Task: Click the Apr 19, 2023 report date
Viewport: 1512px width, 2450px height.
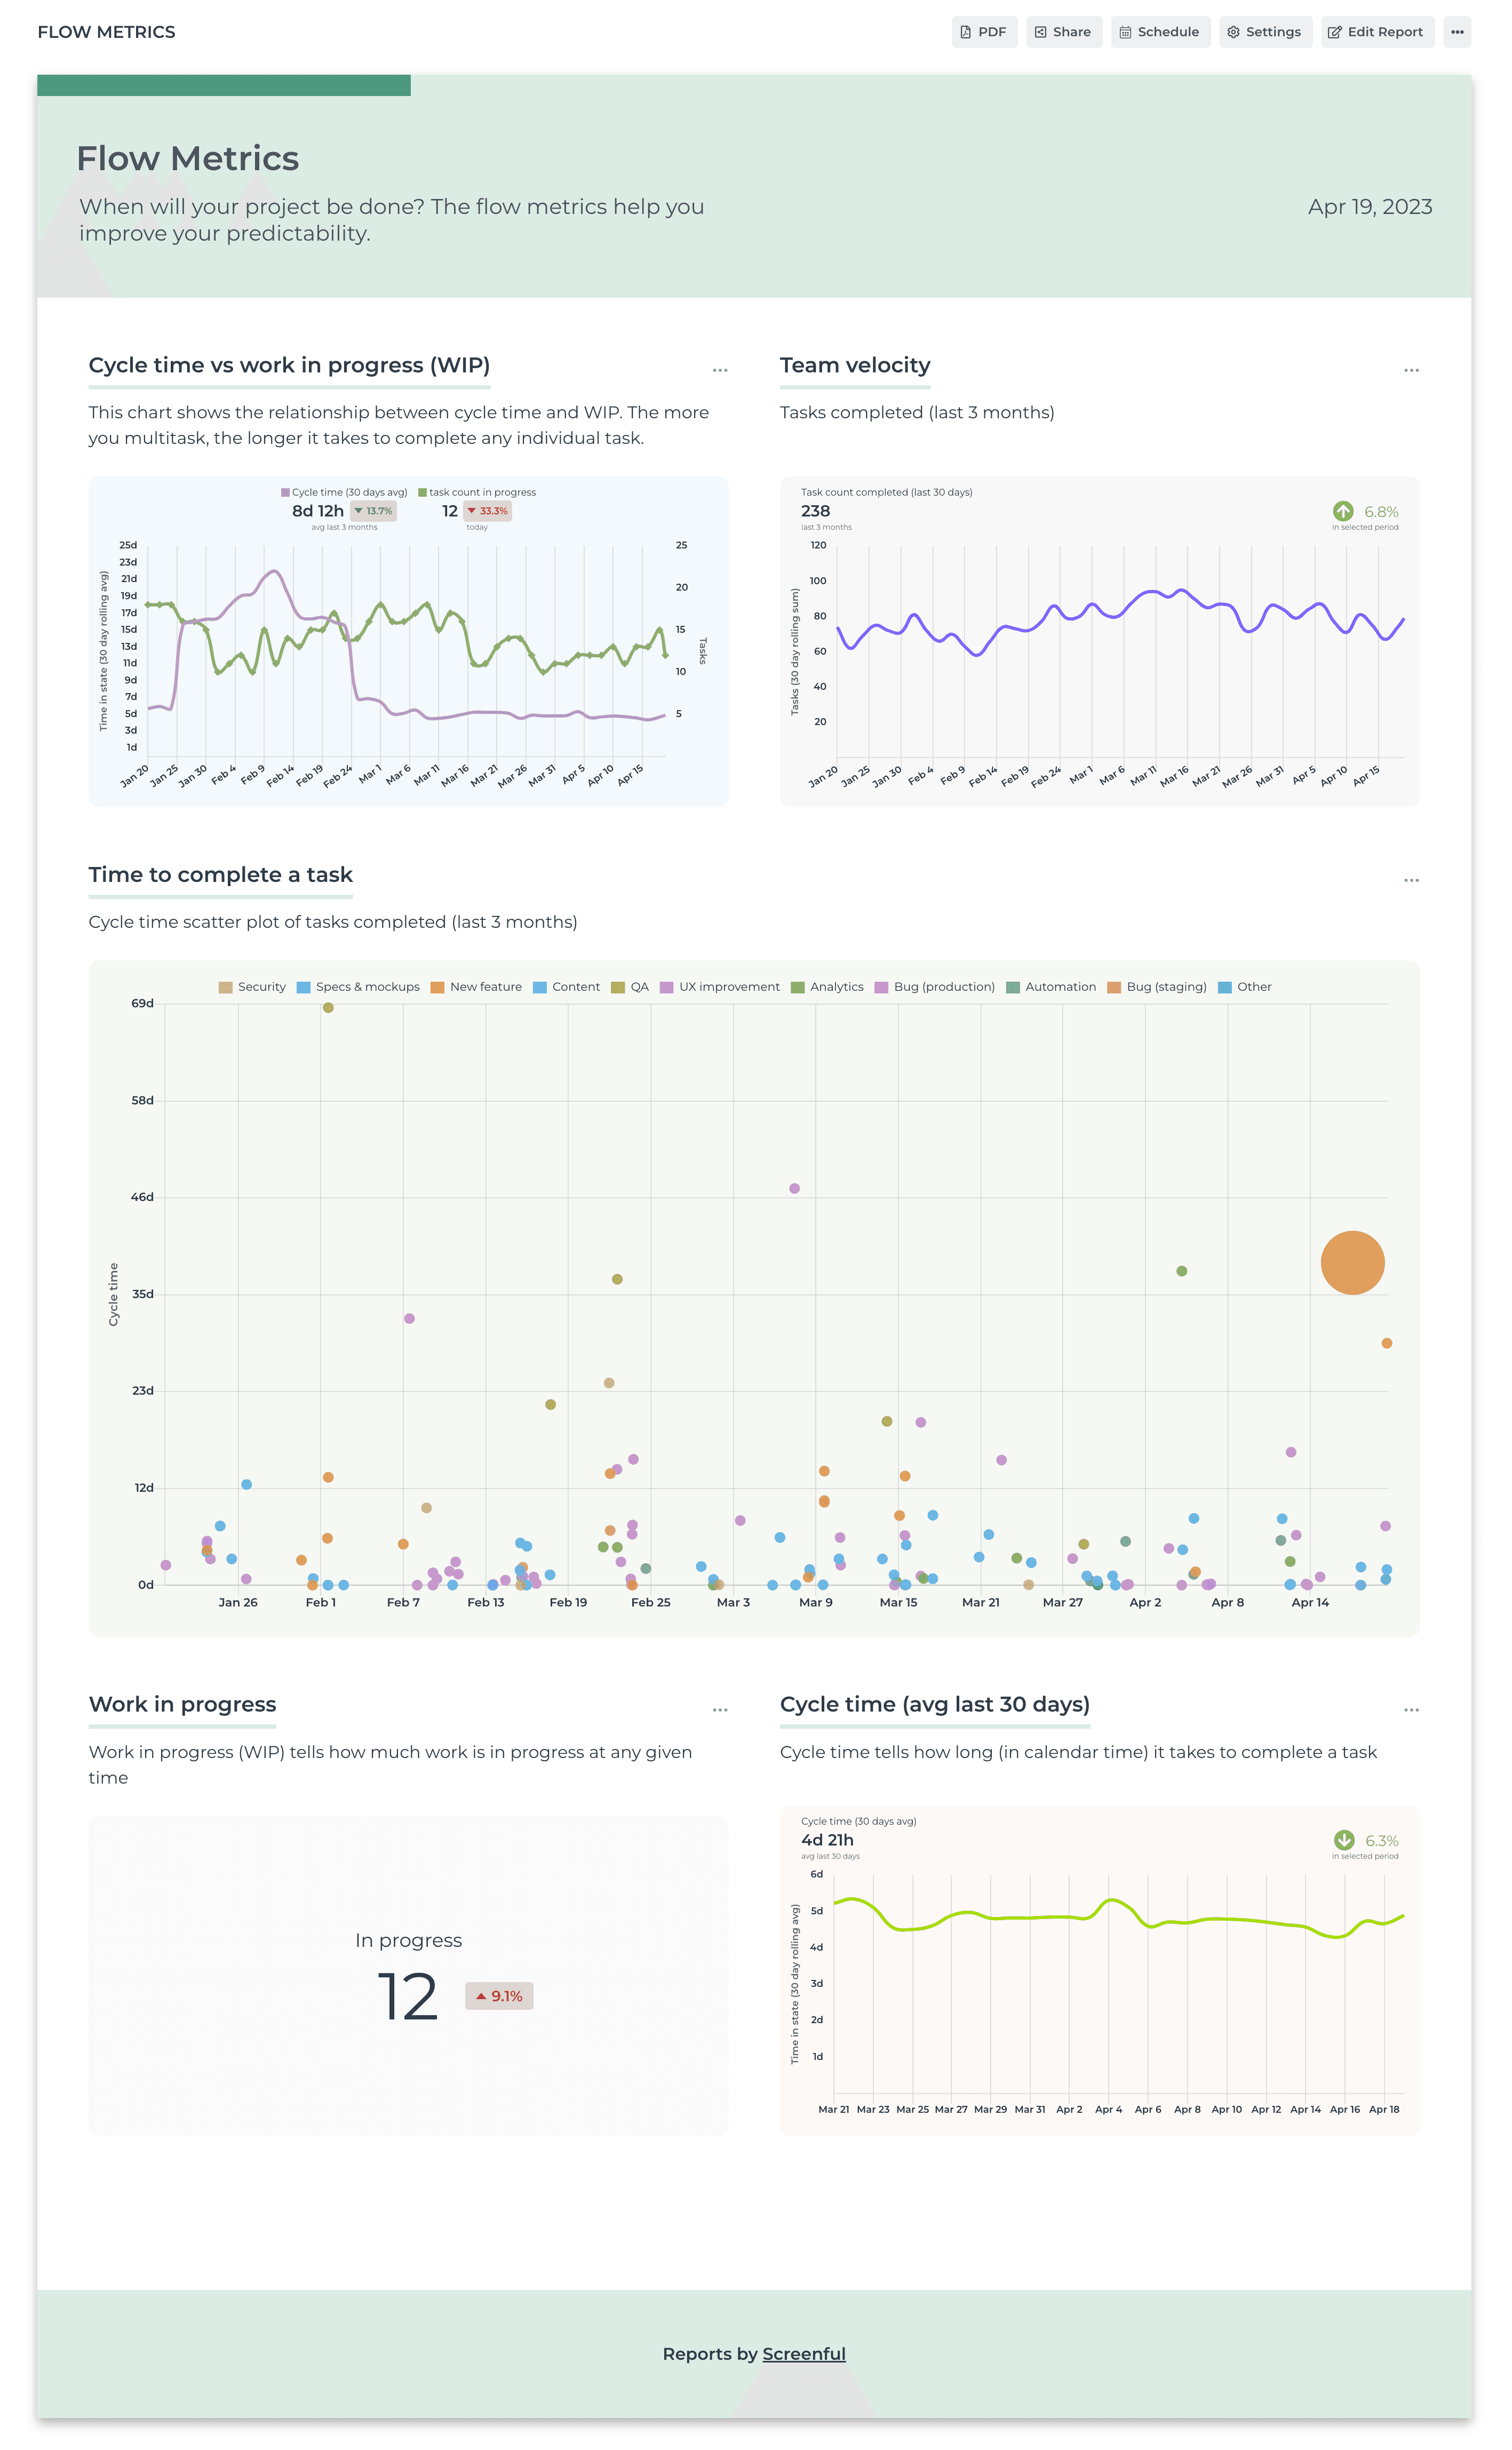Action: tap(1370, 207)
